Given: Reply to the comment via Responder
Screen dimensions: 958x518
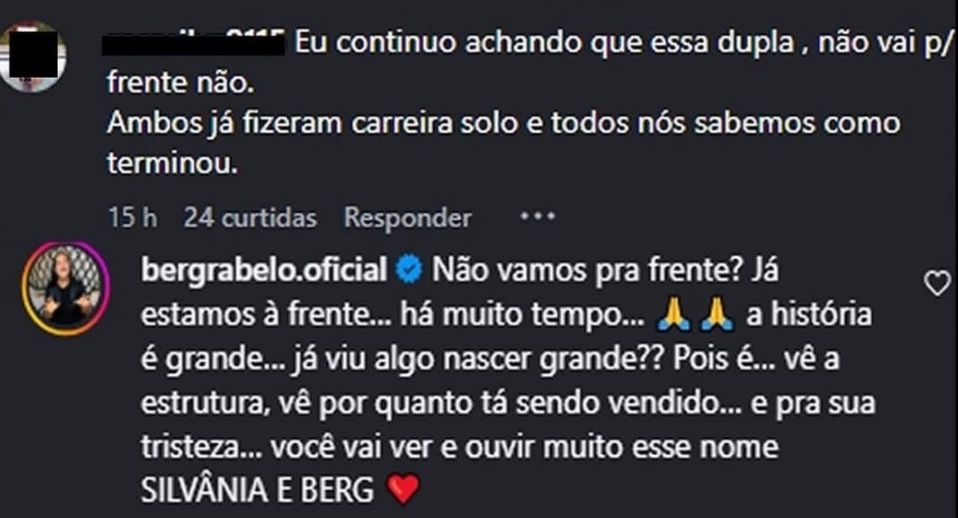Looking at the screenshot, I should [x=407, y=217].
